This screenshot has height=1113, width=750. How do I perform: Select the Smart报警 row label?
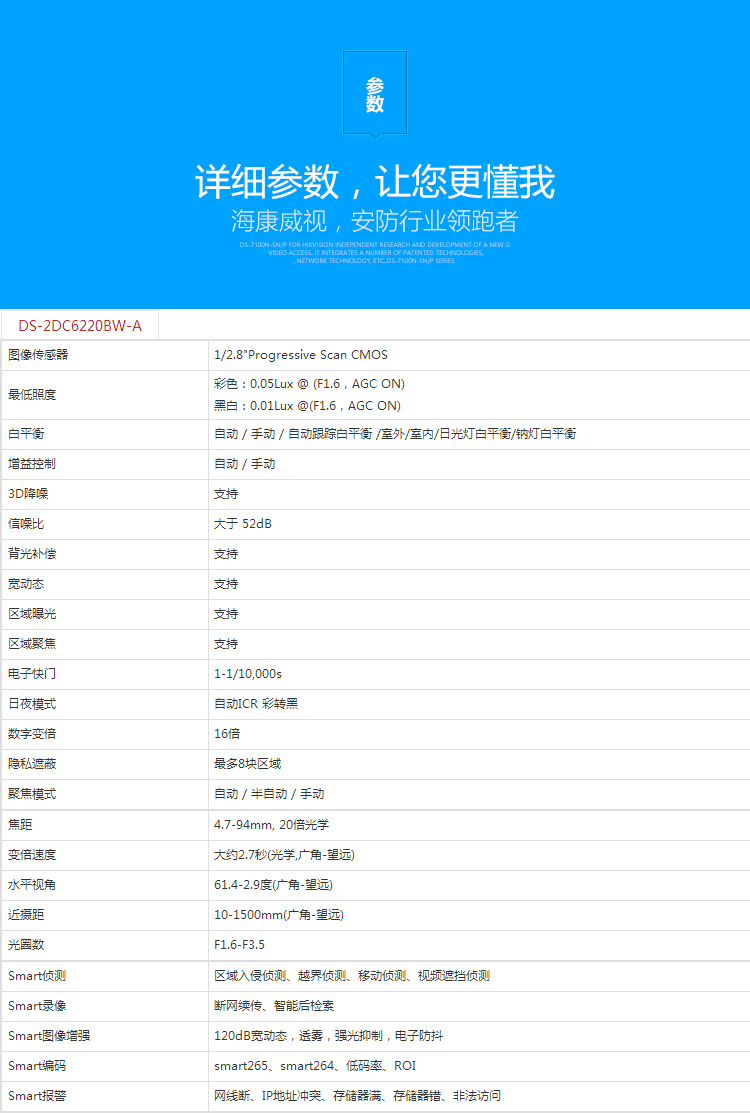pos(37,1096)
